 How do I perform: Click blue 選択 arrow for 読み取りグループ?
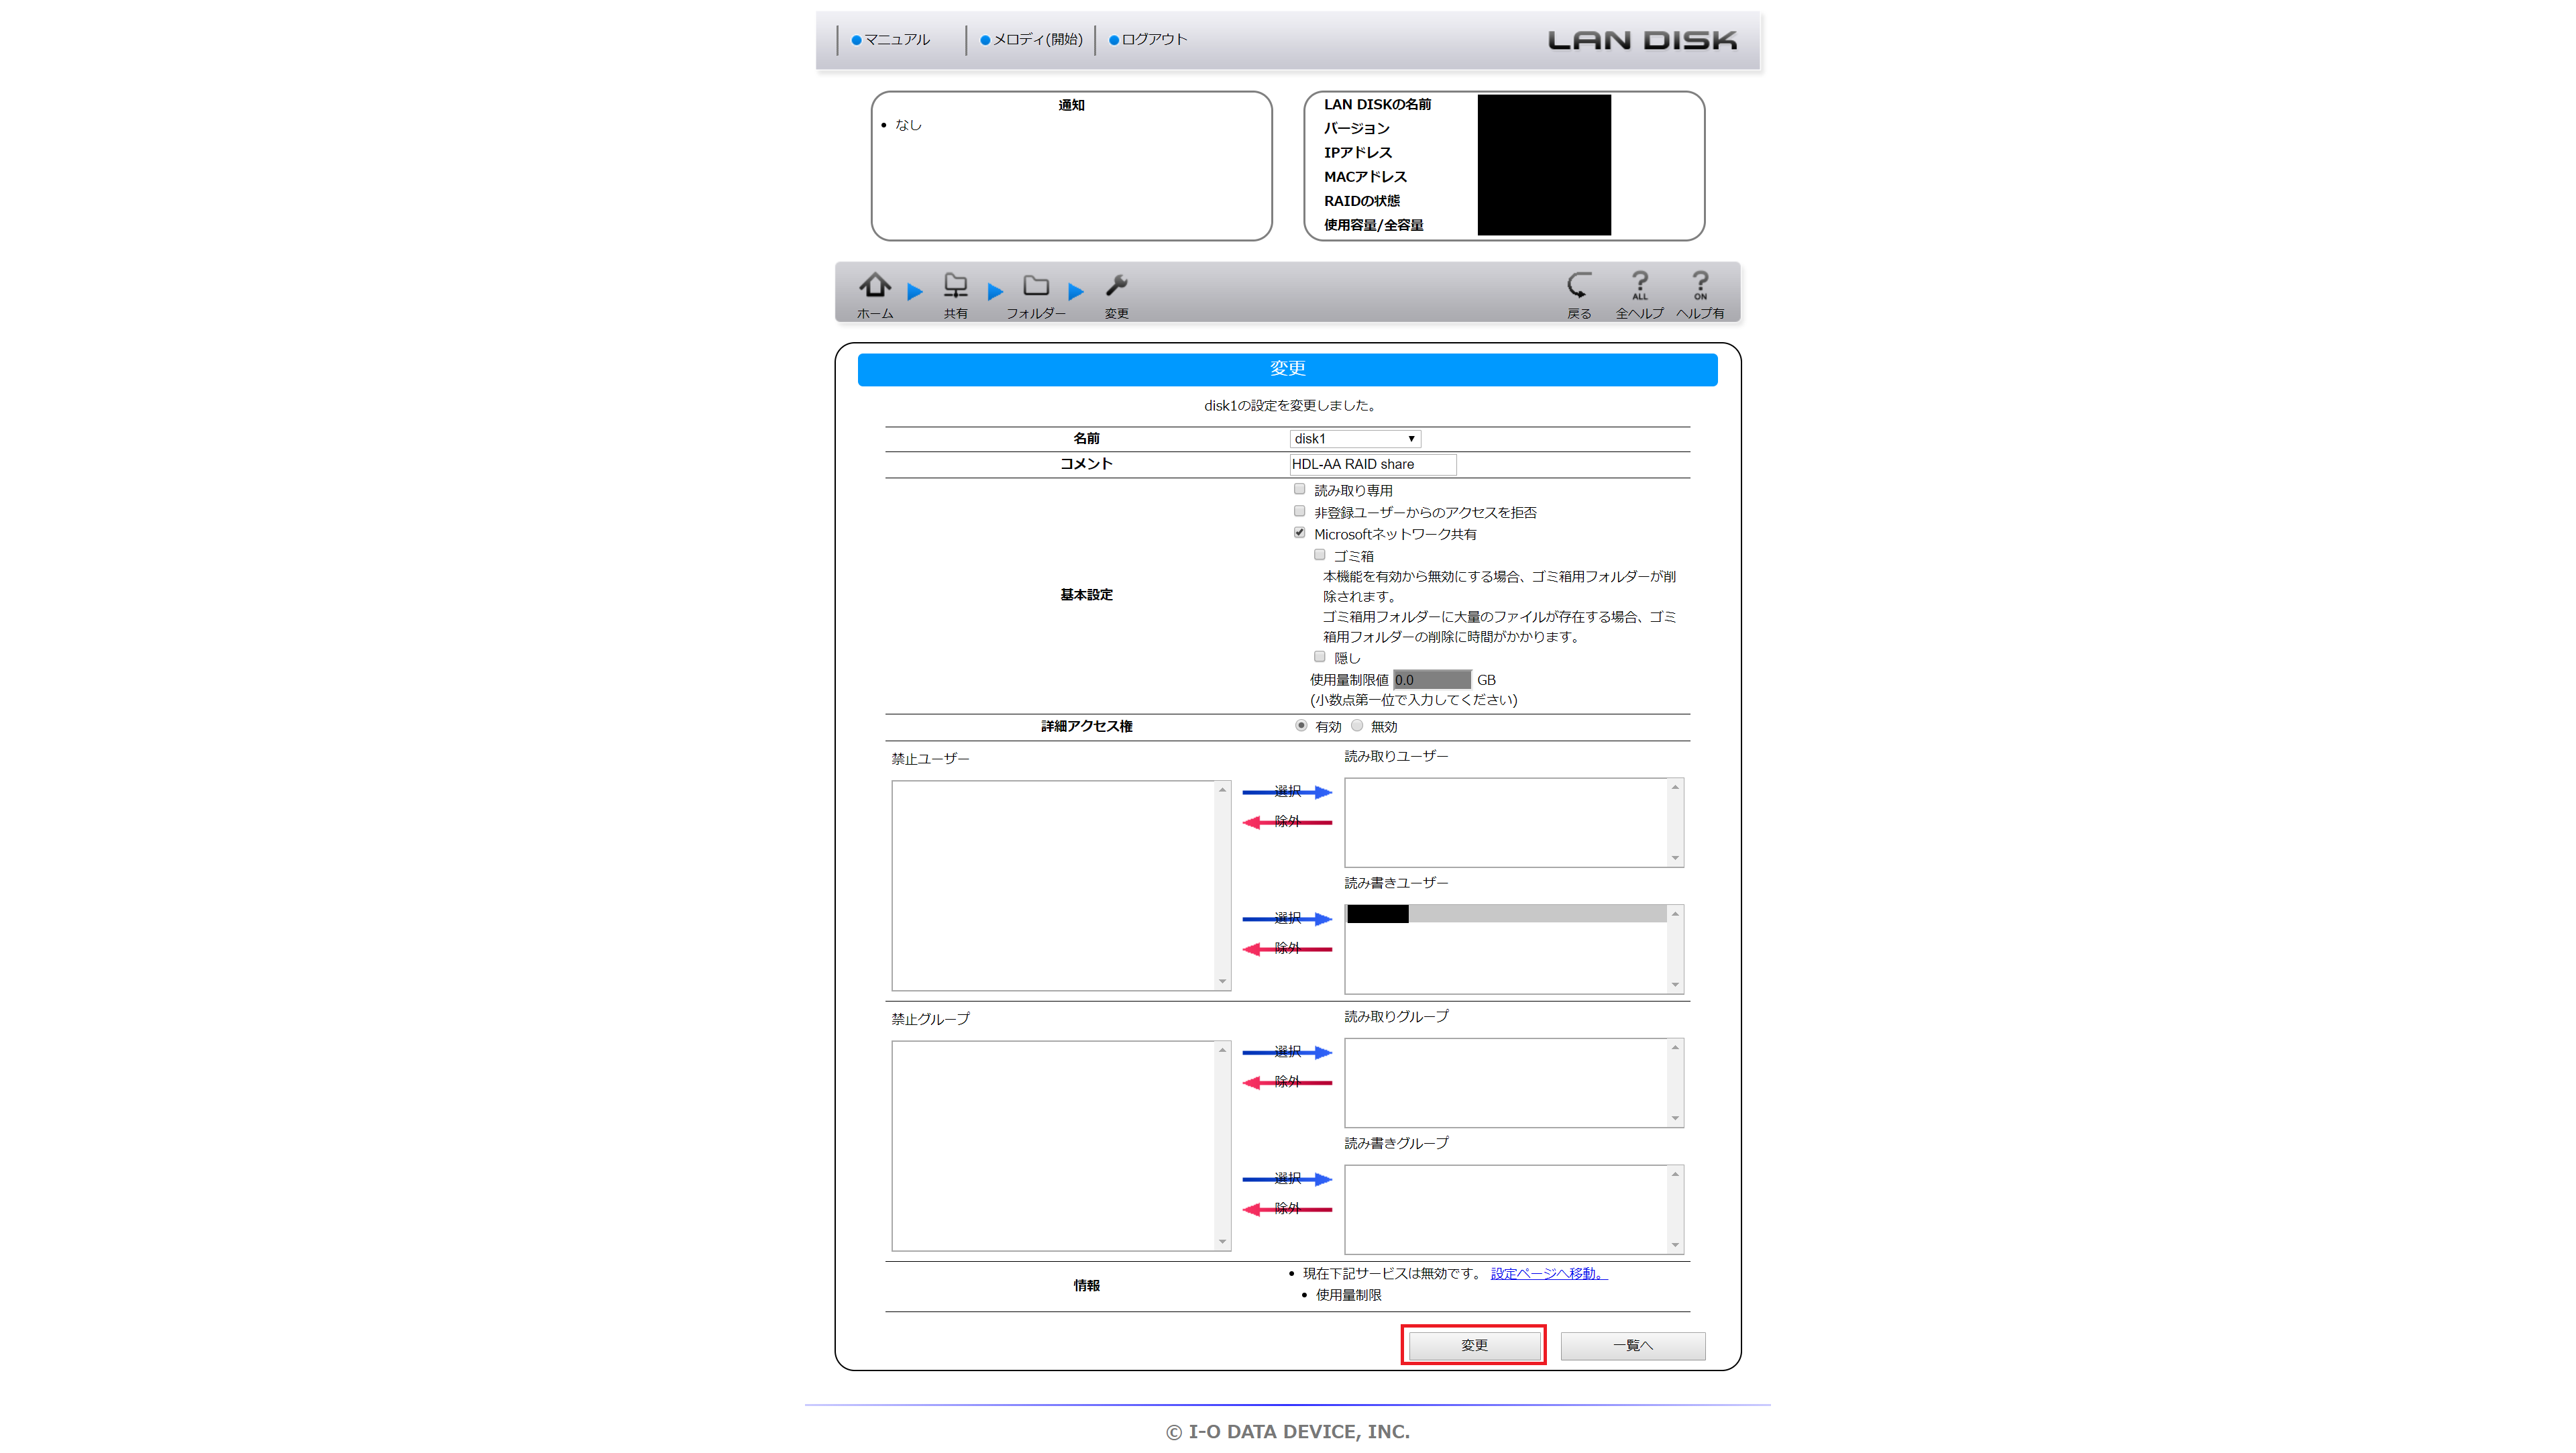pyautogui.click(x=1287, y=1052)
